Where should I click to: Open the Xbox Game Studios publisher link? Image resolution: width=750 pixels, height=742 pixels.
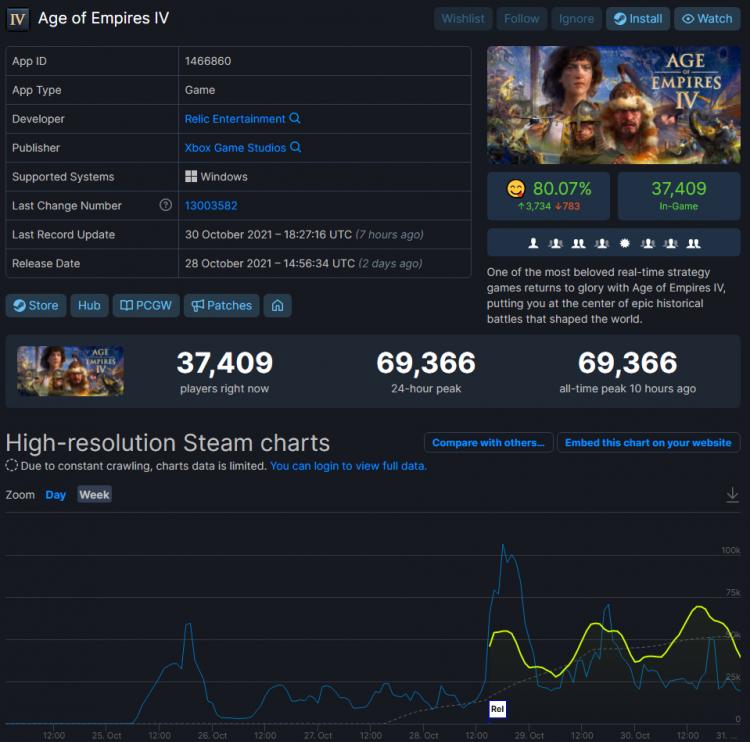pyautogui.click(x=235, y=148)
